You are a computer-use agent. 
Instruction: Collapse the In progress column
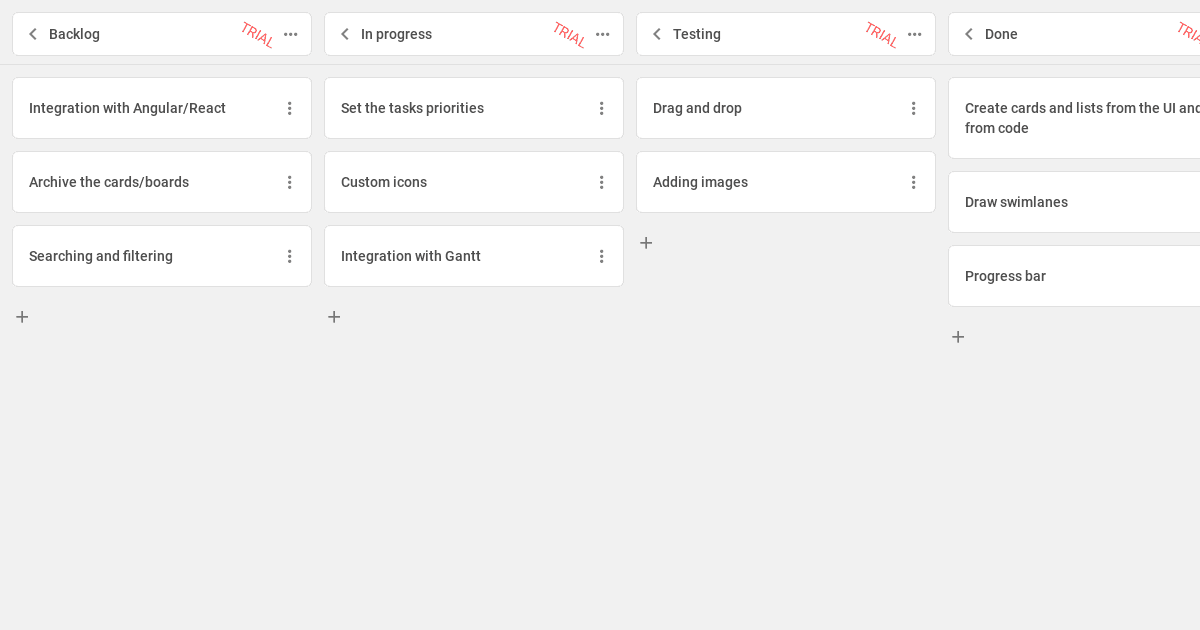[x=345, y=33]
